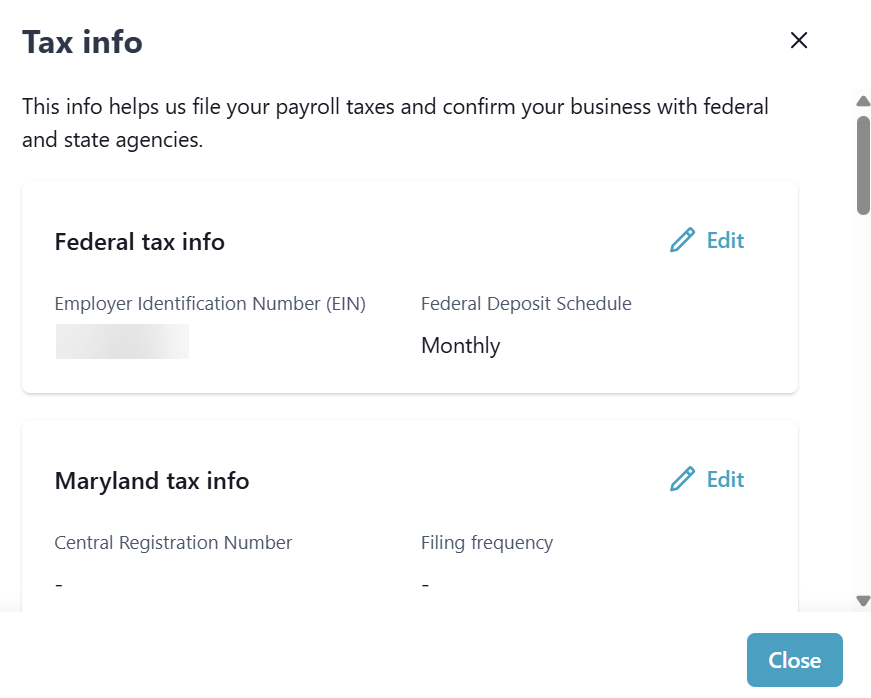Viewport: 871px width, 698px height.
Task: Click the Filing frequency label
Action: click(x=487, y=543)
